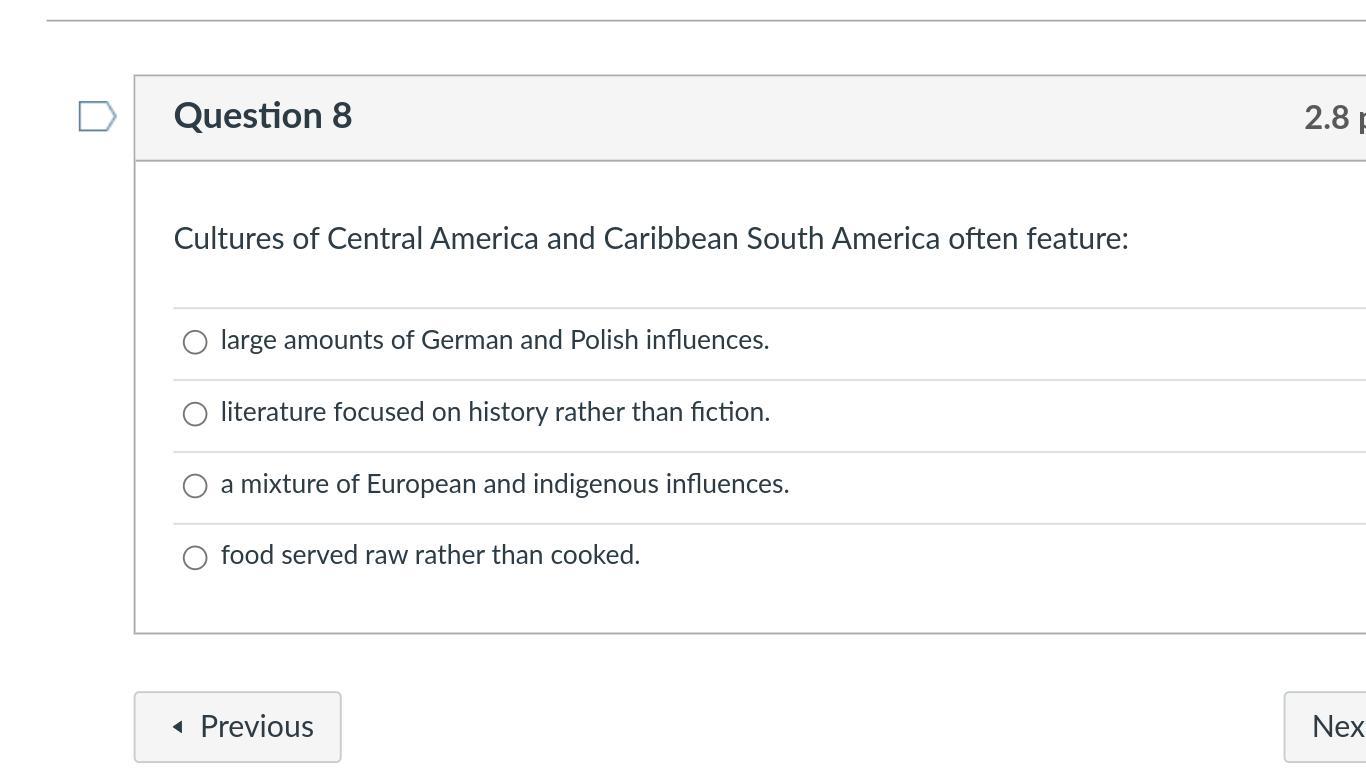
Task: Select the food served raw radio button
Action: click(x=195, y=558)
